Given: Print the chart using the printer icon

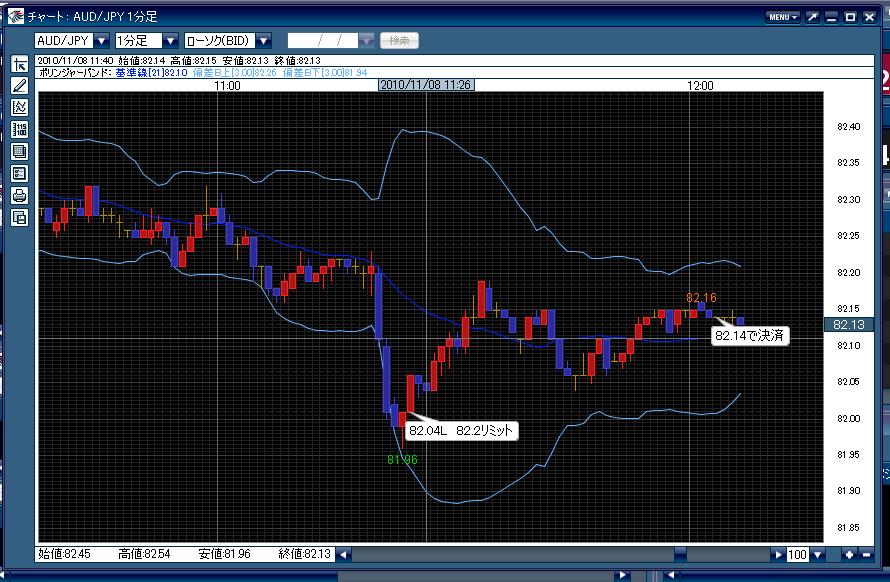Looking at the screenshot, I should (x=19, y=195).
